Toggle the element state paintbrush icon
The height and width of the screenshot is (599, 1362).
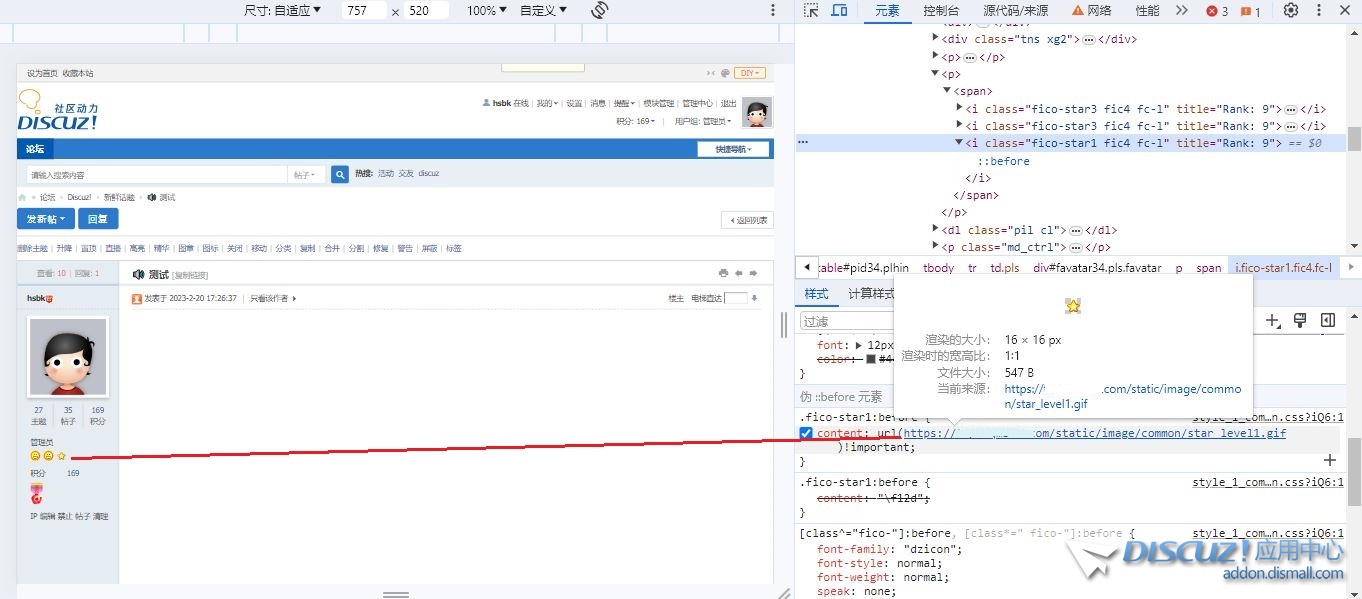point(1300,321)
